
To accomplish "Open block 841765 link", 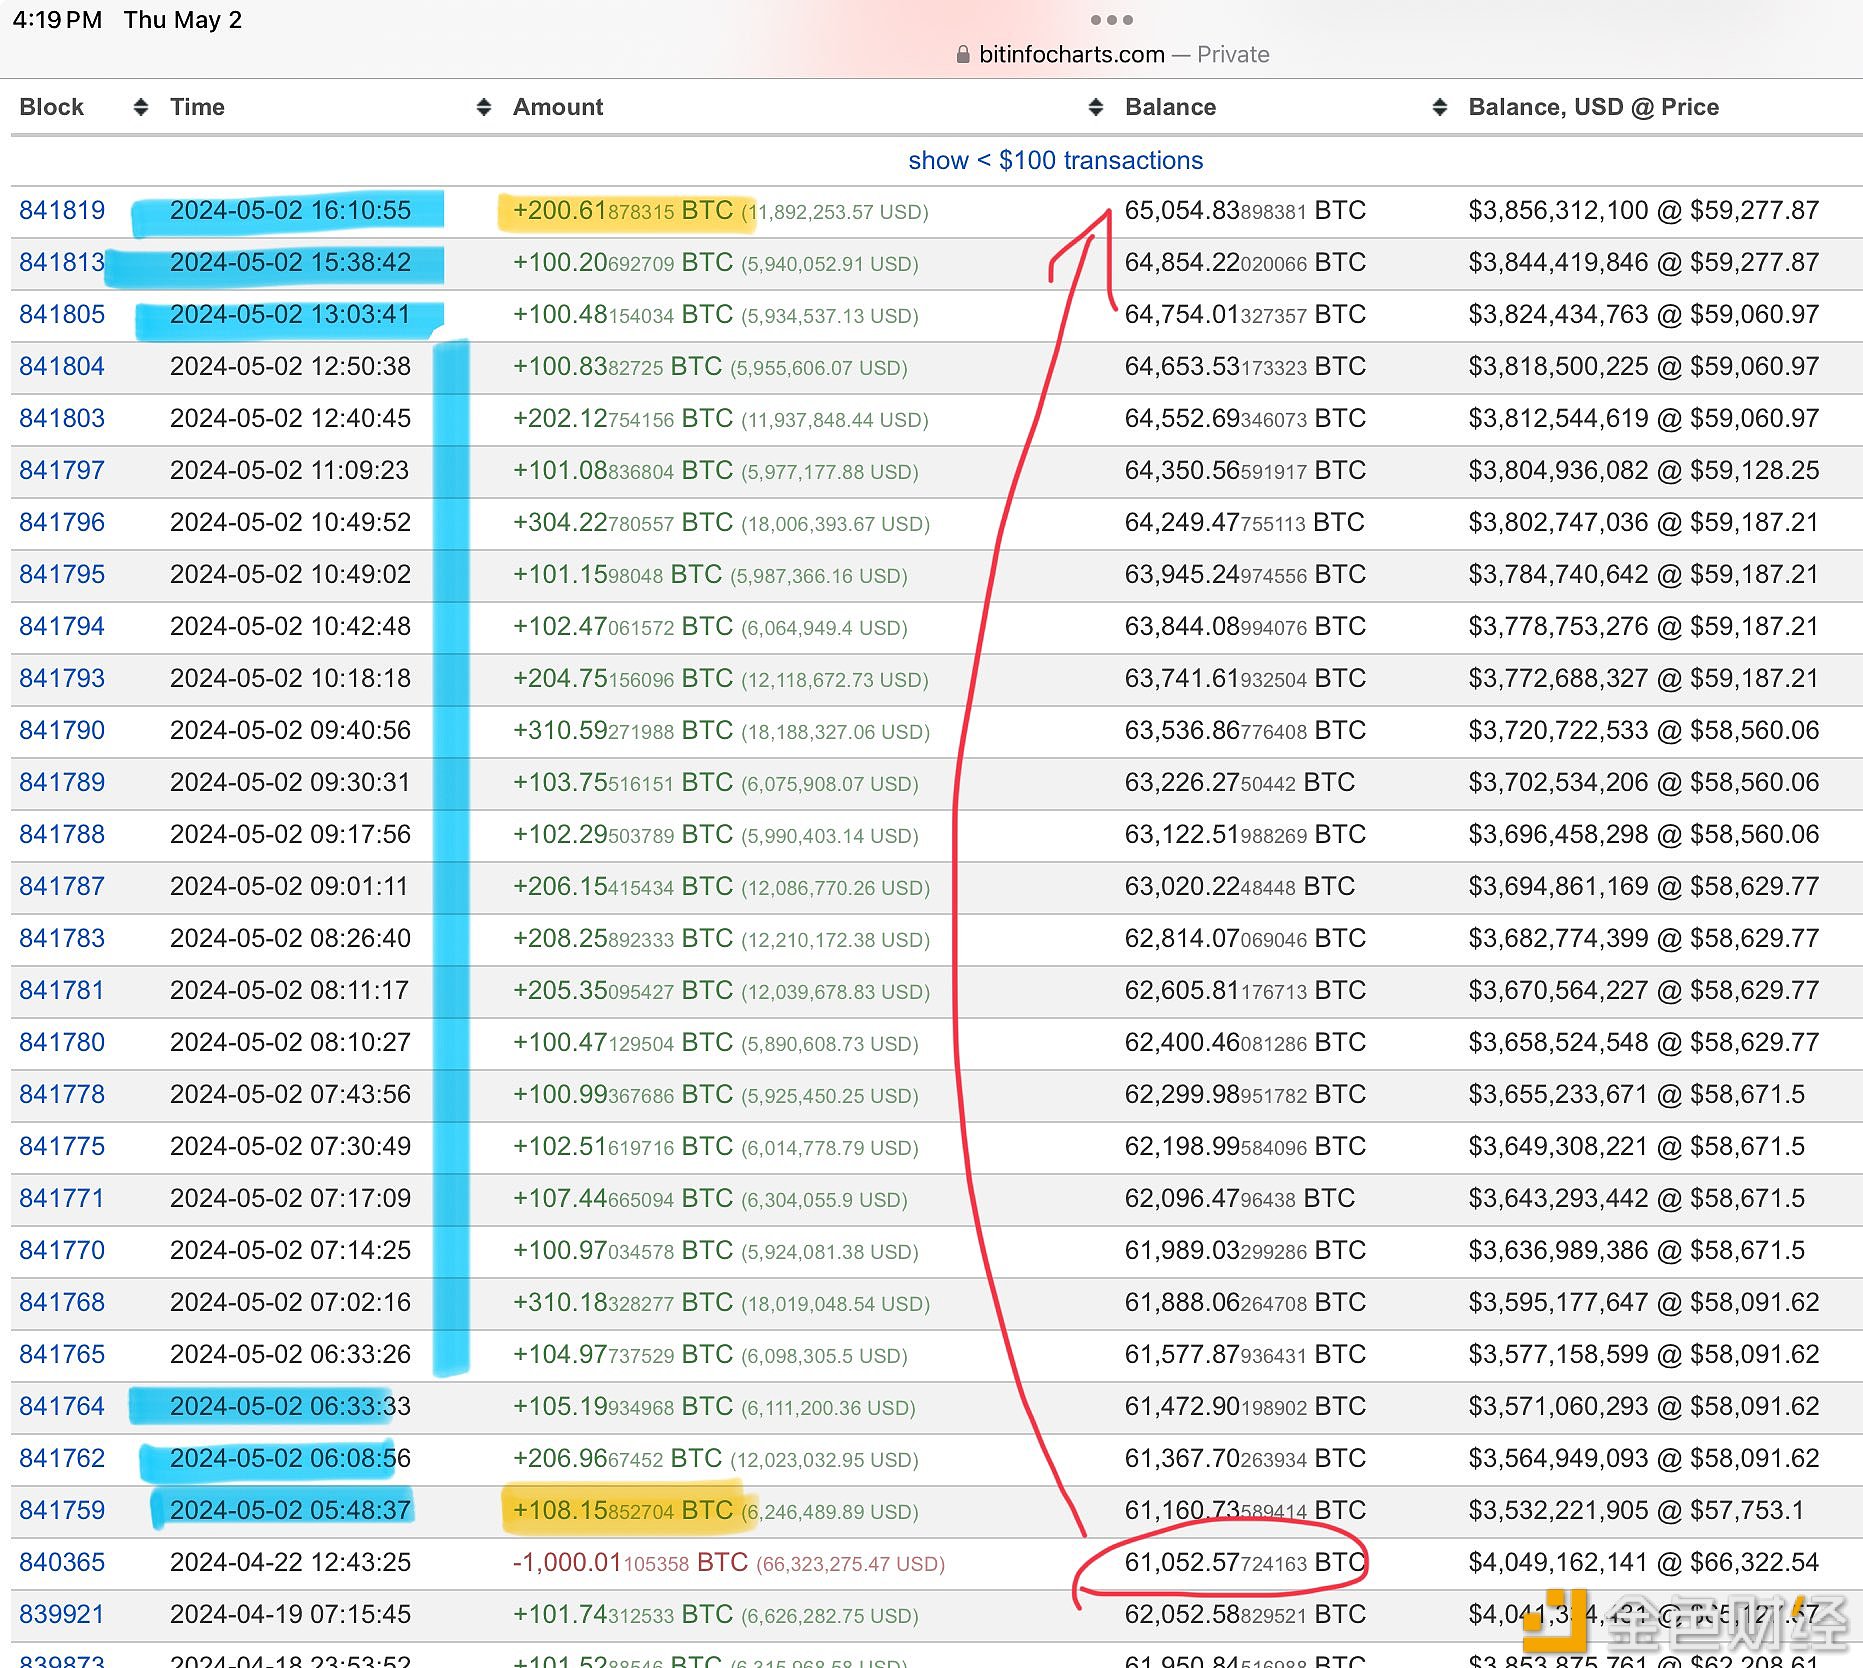I will [x=62, y=1354].
